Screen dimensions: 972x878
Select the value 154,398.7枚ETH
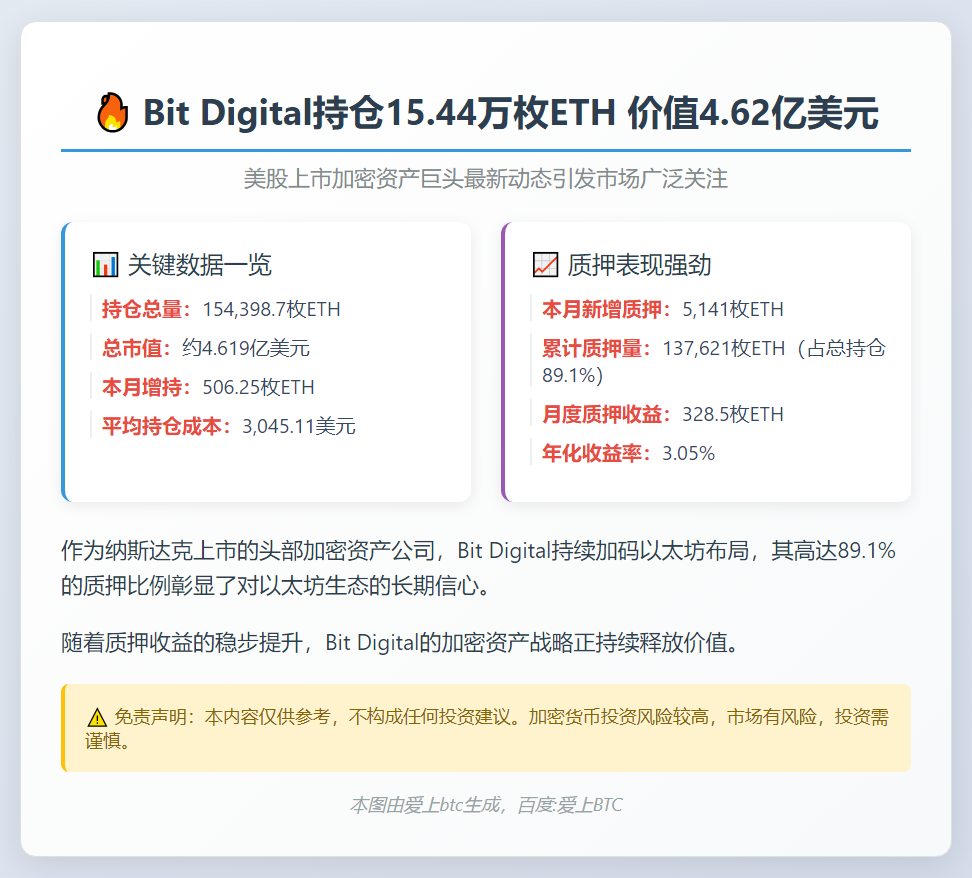pos(272,309)
